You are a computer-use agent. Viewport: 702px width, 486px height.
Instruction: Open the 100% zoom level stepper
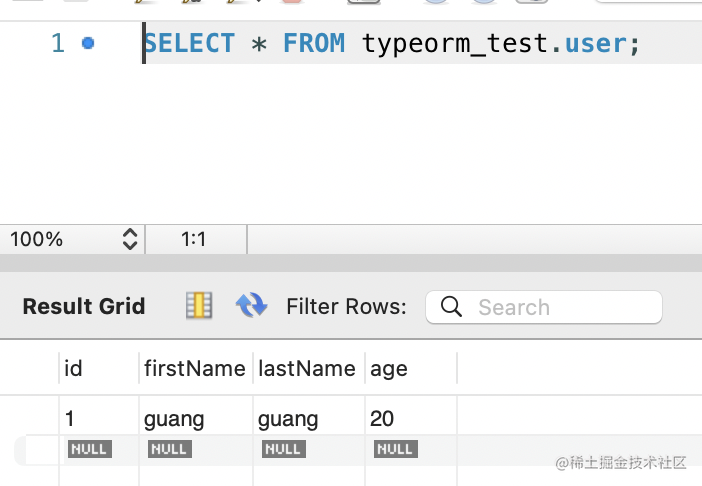coord(129,239)
